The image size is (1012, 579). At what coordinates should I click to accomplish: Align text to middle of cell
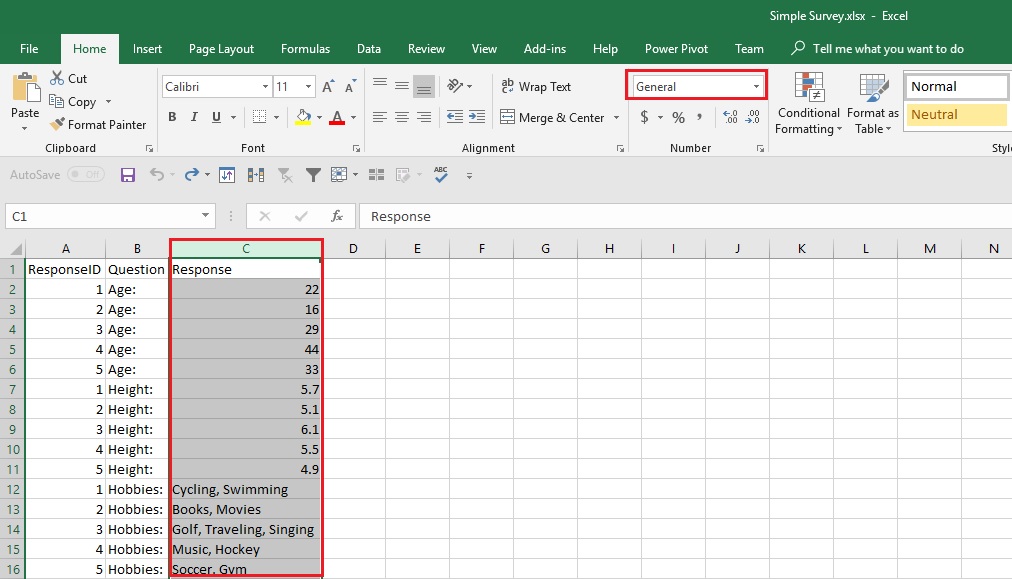pos(401,86)
